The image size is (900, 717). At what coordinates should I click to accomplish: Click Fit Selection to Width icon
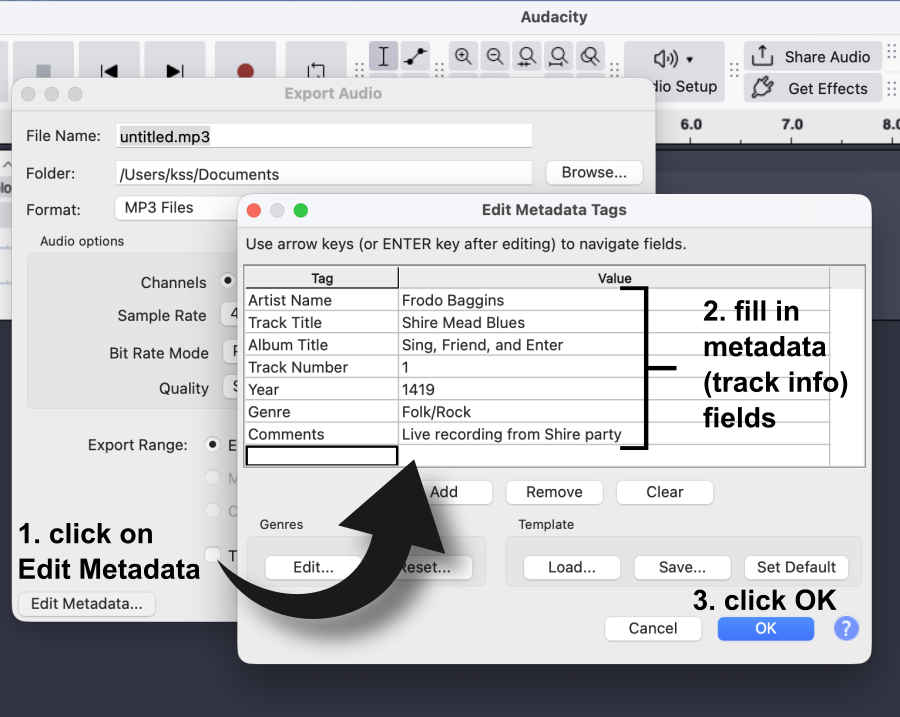526,56
